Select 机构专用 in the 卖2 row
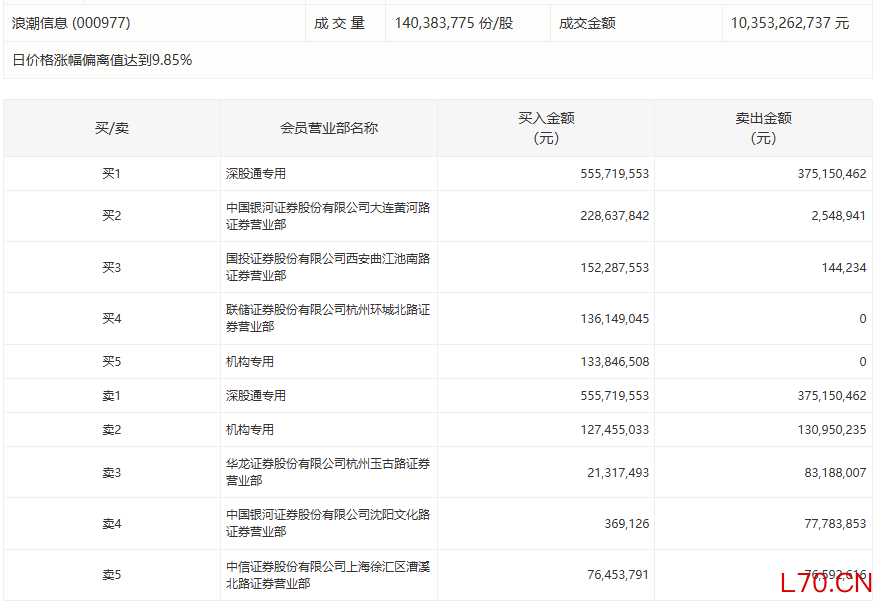 250,430
